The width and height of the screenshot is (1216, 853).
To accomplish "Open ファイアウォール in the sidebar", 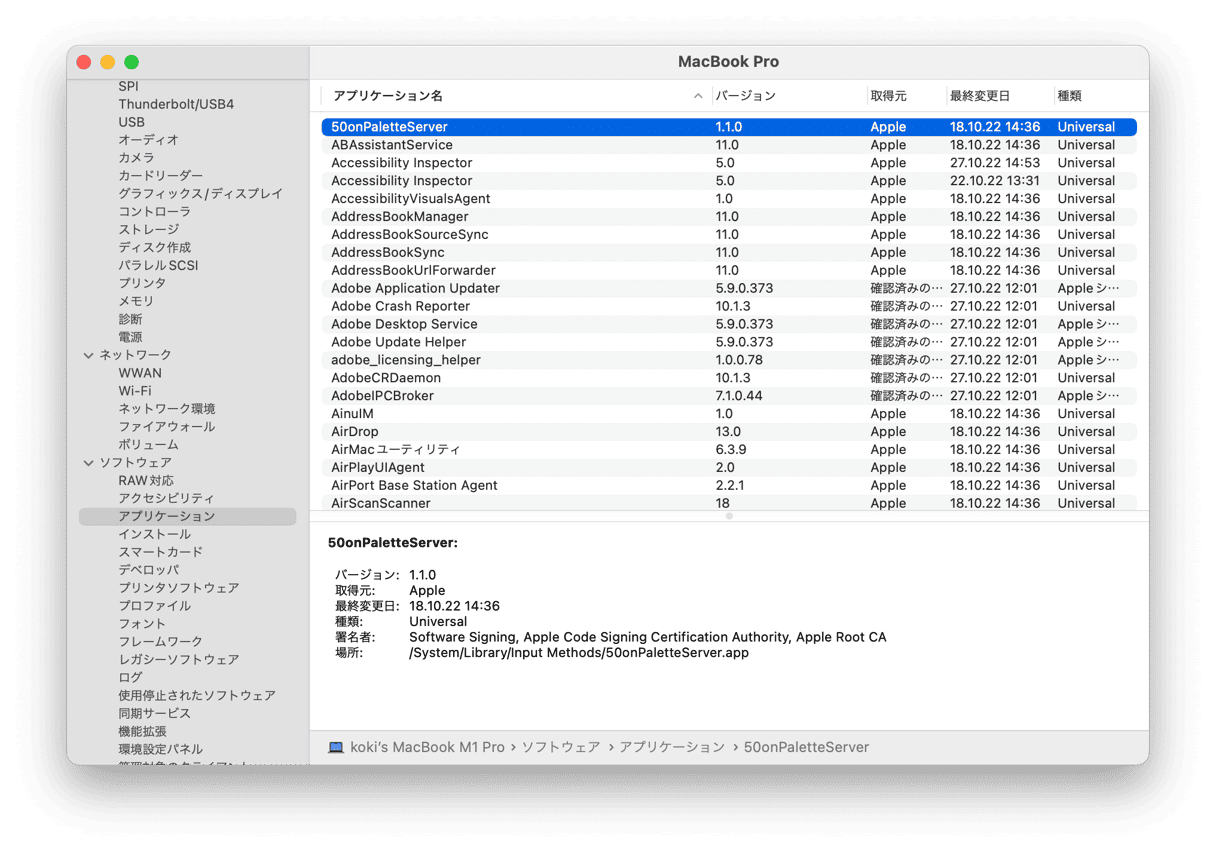I will click(167, 427).
